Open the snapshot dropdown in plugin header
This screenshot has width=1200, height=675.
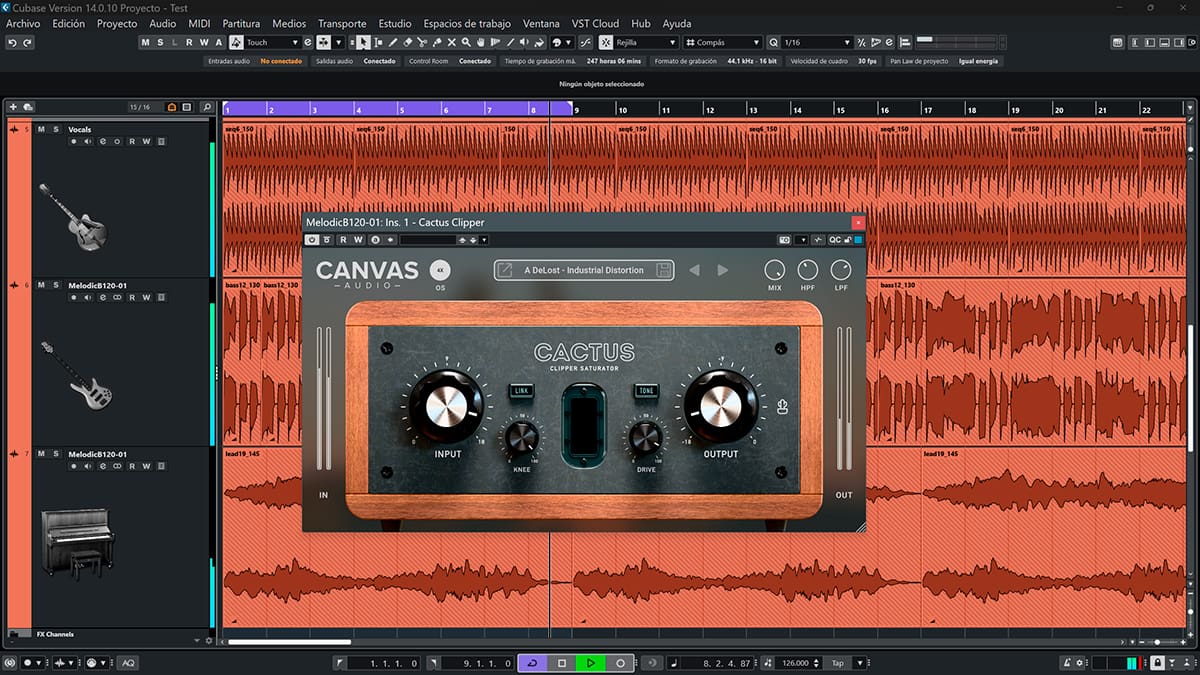(802, 240)
